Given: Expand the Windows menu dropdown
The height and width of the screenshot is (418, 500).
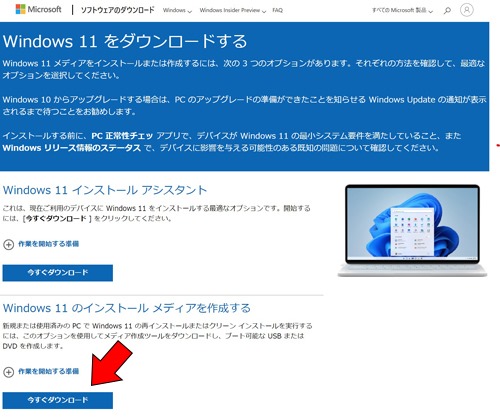Looking at the screenshot, I should [177, 10].
